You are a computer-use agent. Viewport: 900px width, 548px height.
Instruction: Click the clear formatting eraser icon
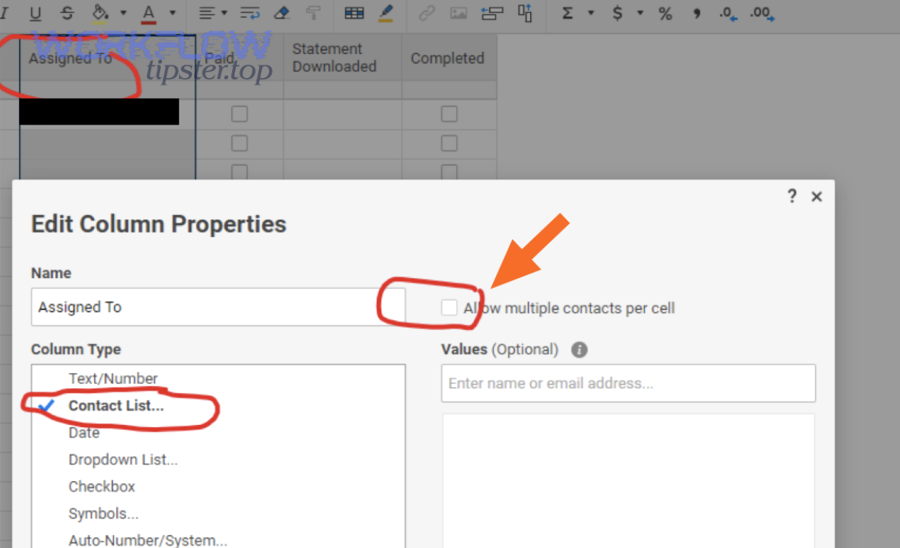pos(282,13)
